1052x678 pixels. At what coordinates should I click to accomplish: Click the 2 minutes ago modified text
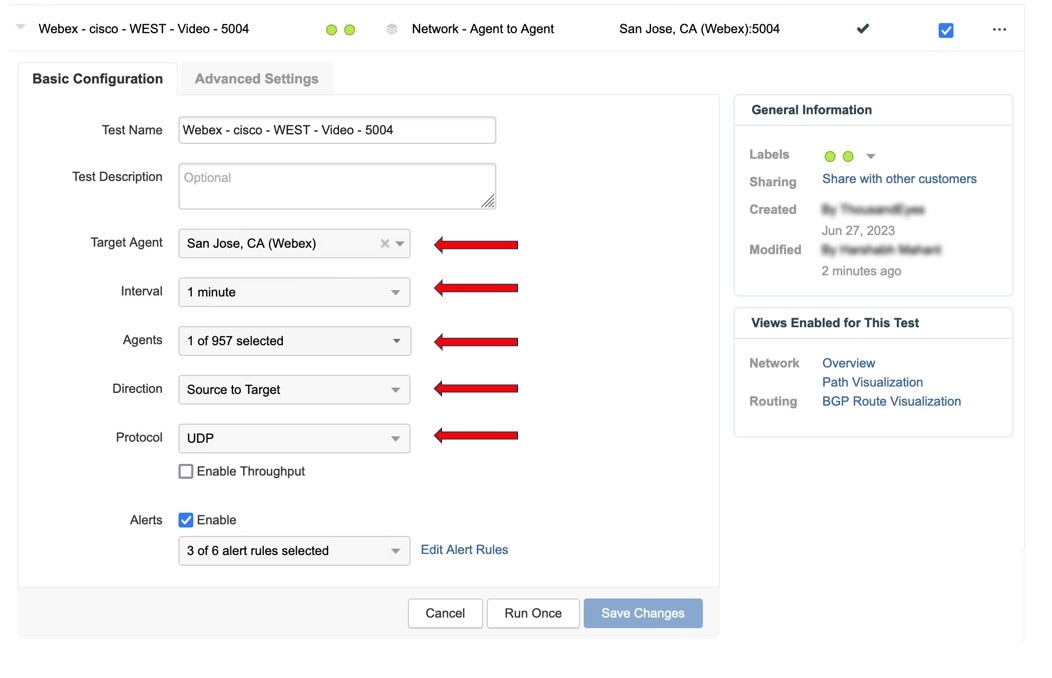tap(861, 271)
